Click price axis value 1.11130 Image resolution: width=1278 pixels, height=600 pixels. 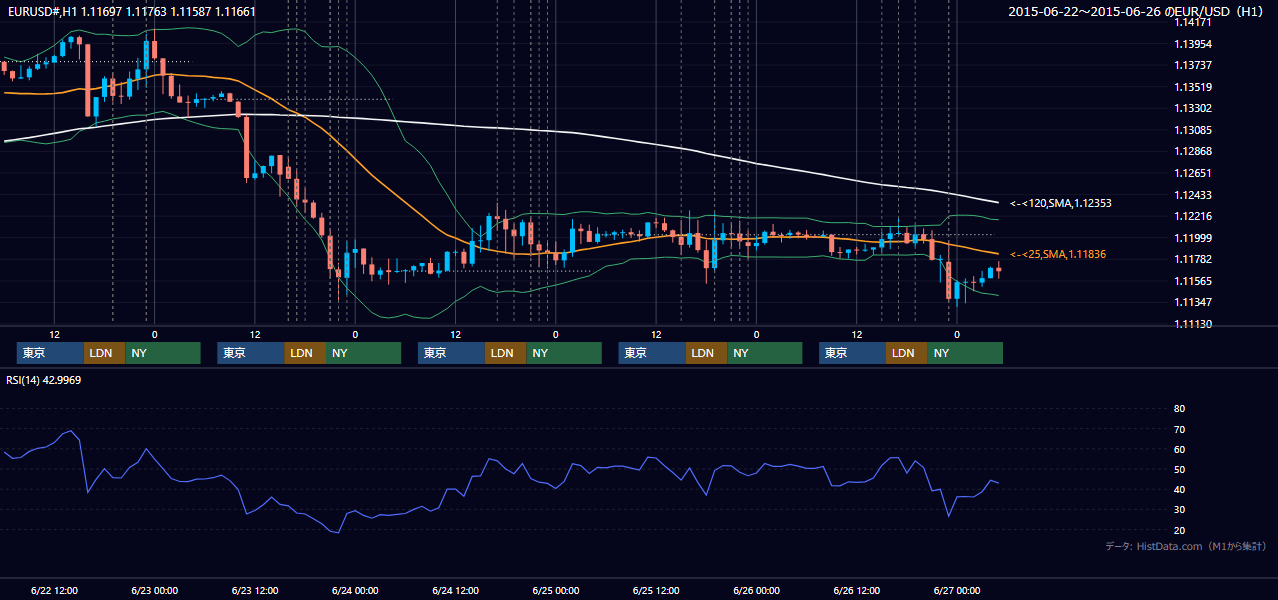[x=1193, y=324]
